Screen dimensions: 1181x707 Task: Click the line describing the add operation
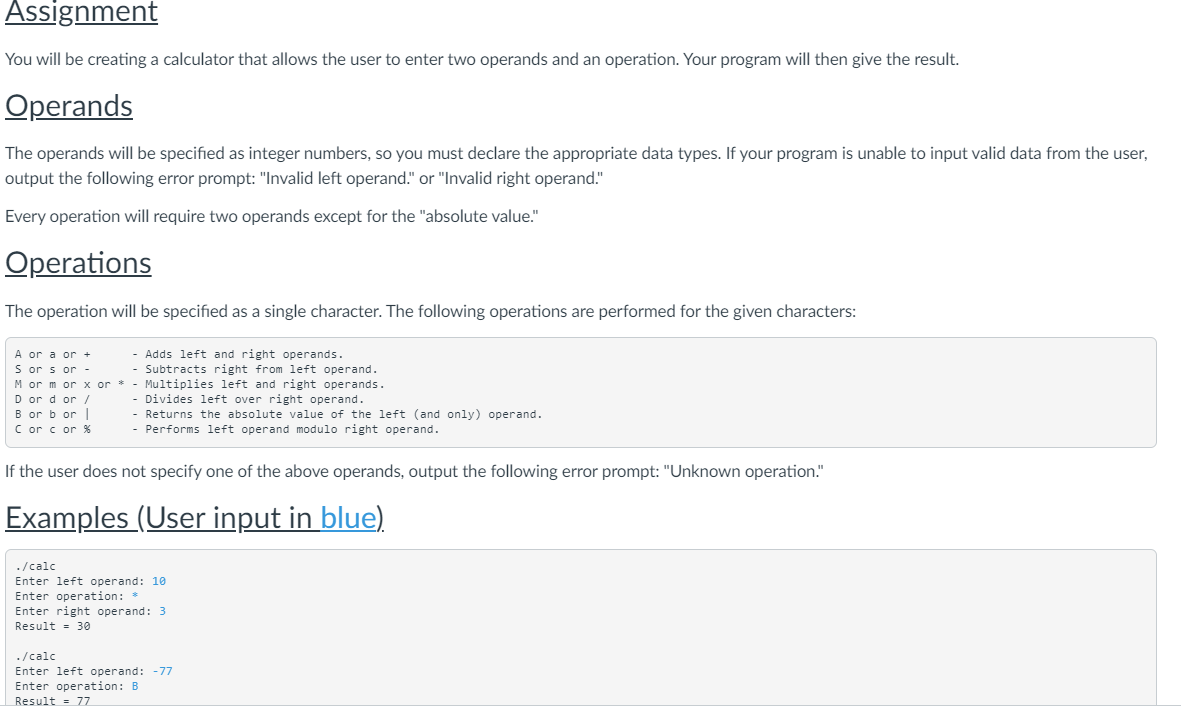[179, 354]
